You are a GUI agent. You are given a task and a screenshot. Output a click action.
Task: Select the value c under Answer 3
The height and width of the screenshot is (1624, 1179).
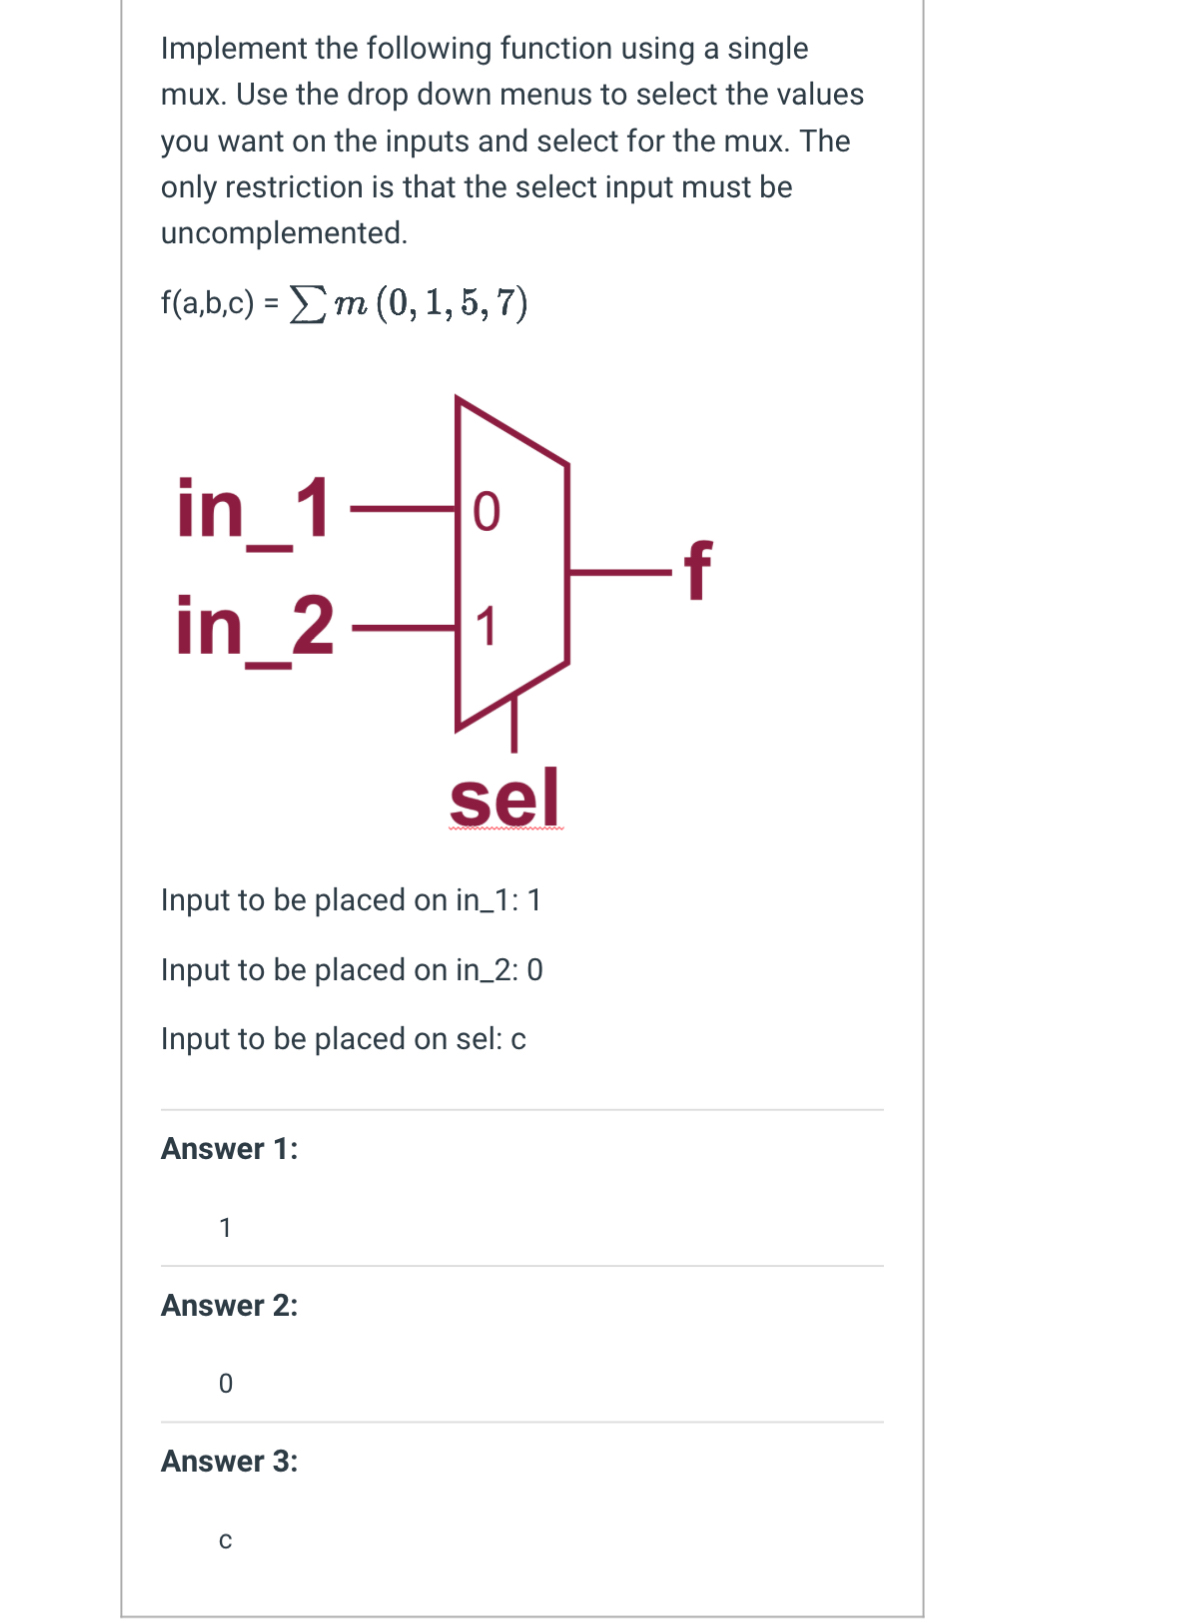point(225,1541)
